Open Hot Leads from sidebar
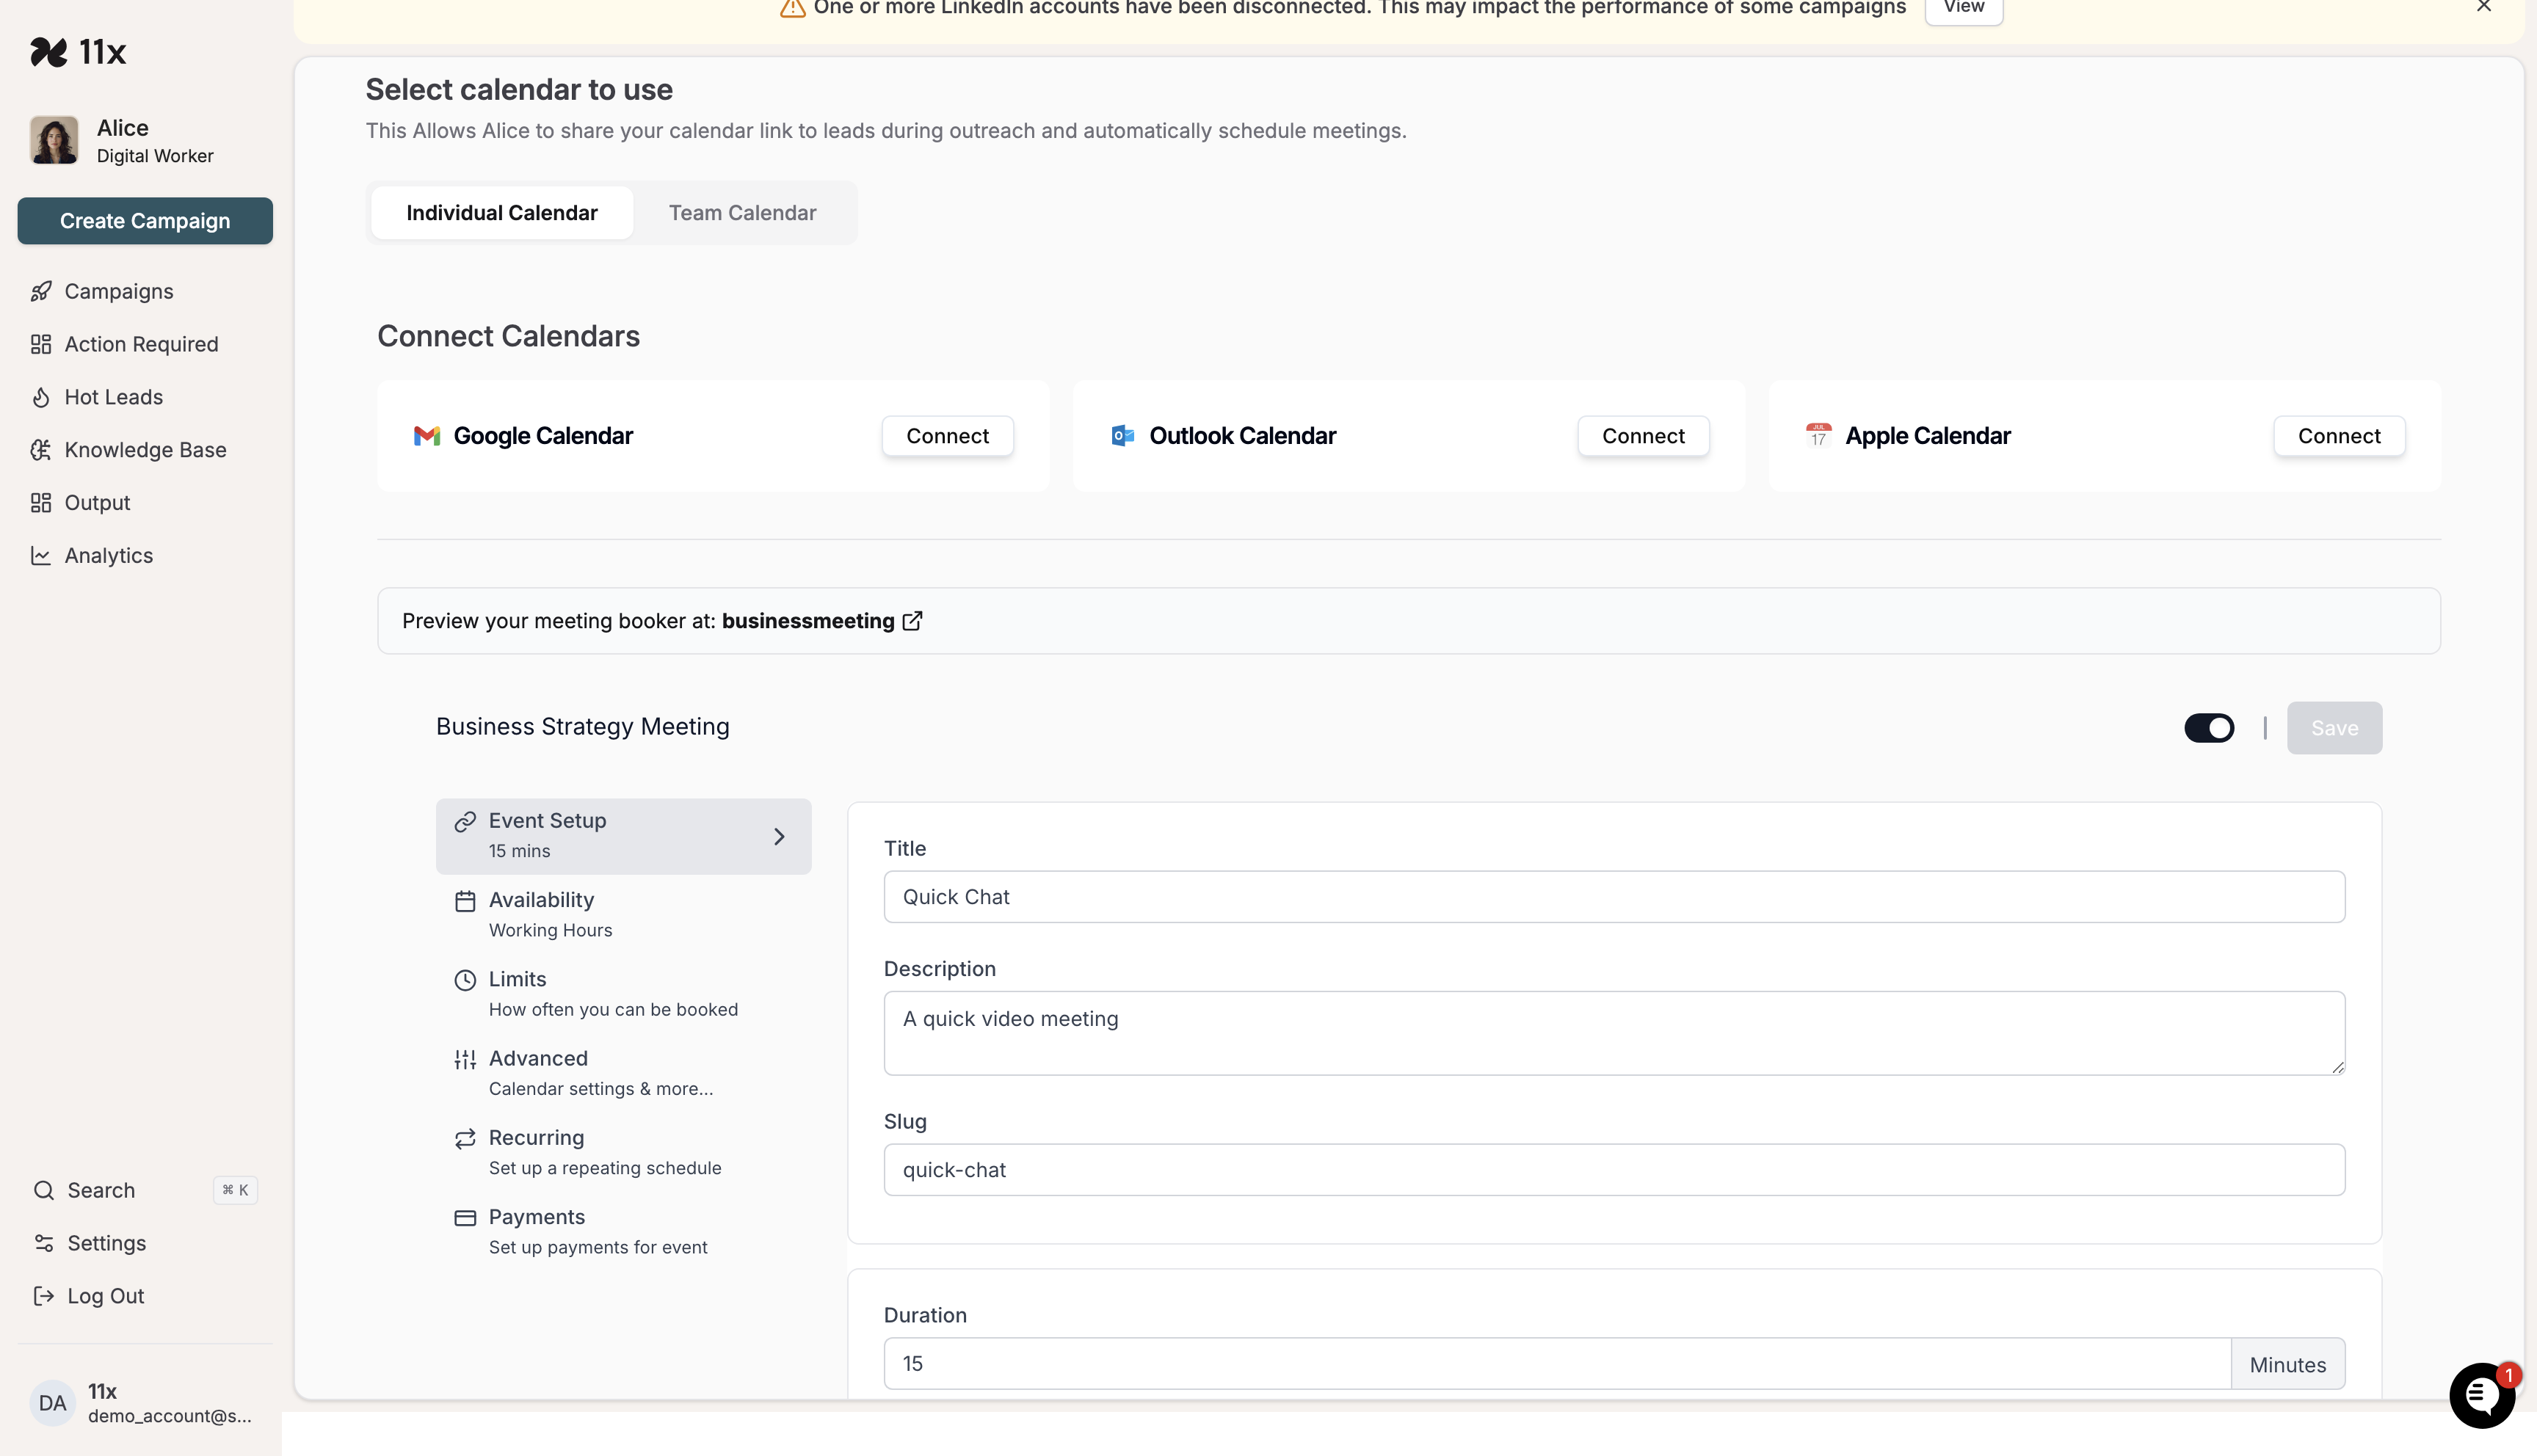Screen dimensions: 2537x1456 click(113, 397)
